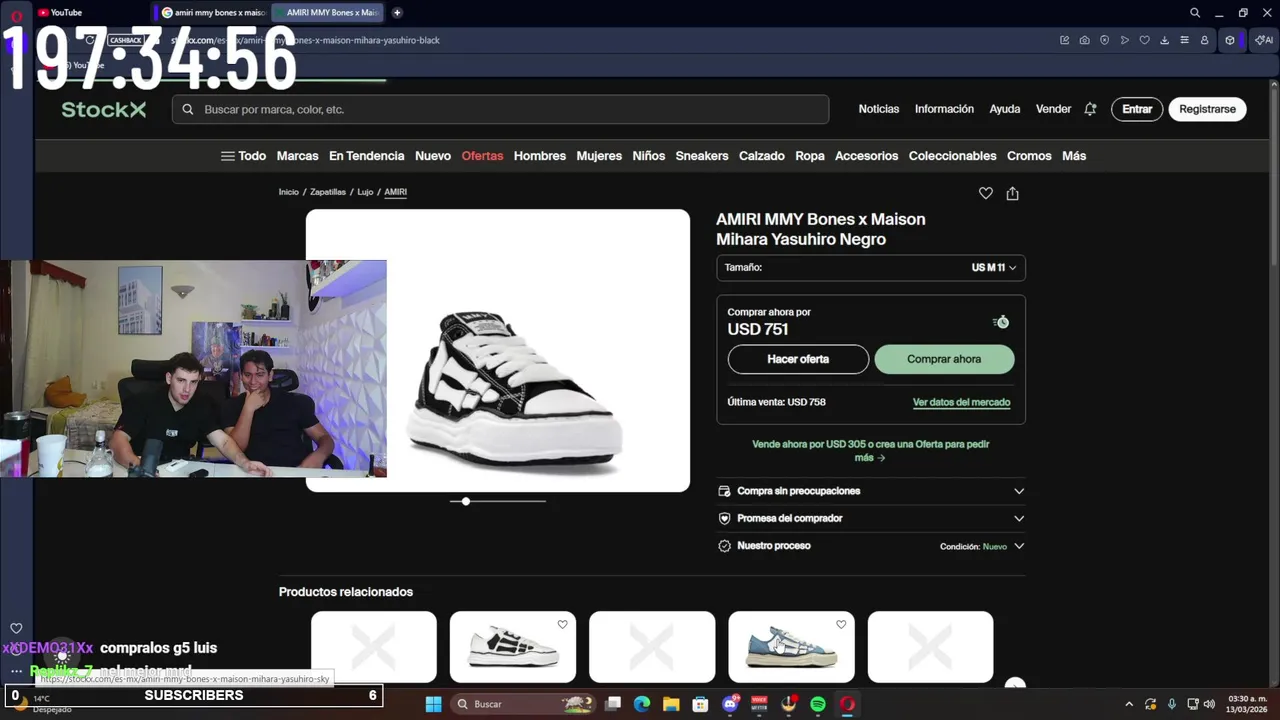Click the Hacer oferta button
Image resolution: width=1280 pixels, height=720 pixels.
click(x=798, y=359)
